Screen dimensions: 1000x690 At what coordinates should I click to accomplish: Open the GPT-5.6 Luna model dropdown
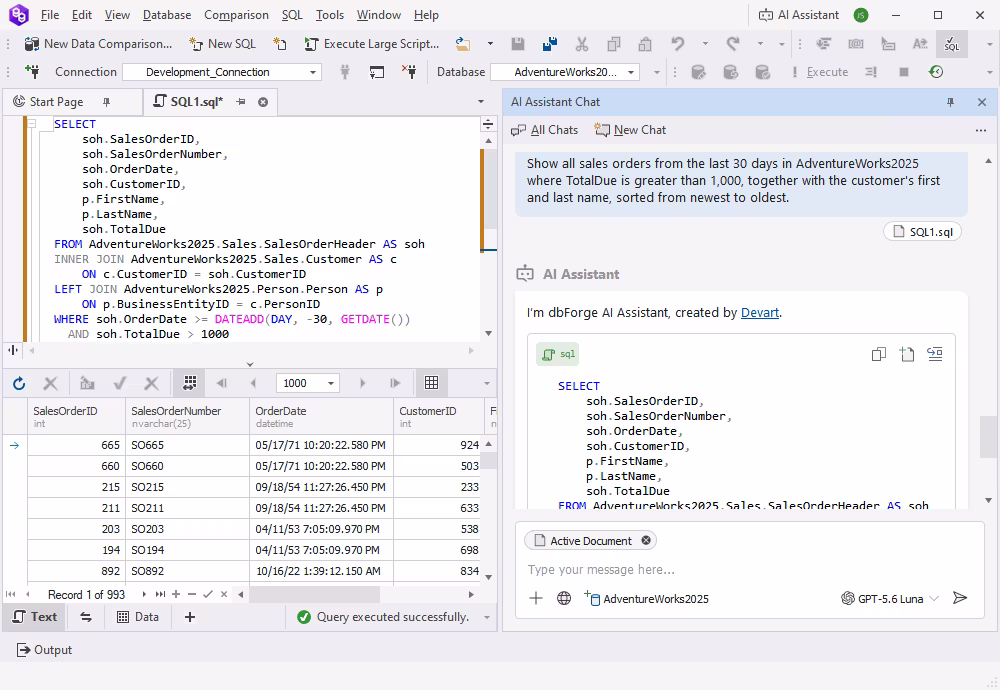pos(890,598)
